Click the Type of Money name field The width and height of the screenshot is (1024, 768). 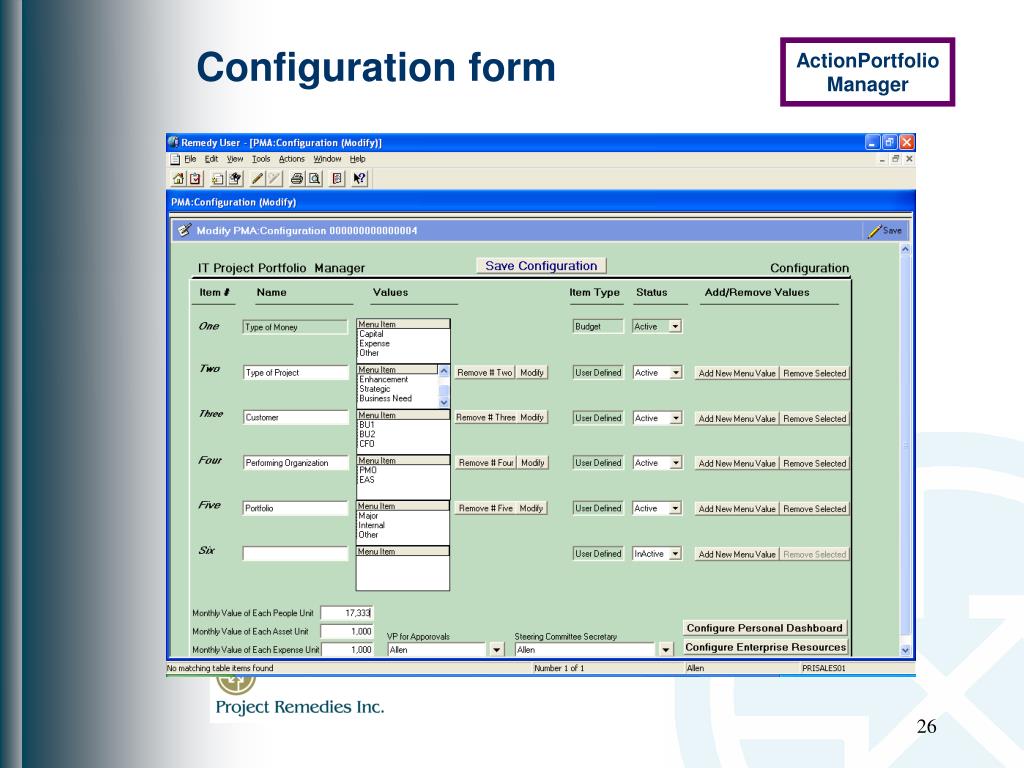pos(295,327)
